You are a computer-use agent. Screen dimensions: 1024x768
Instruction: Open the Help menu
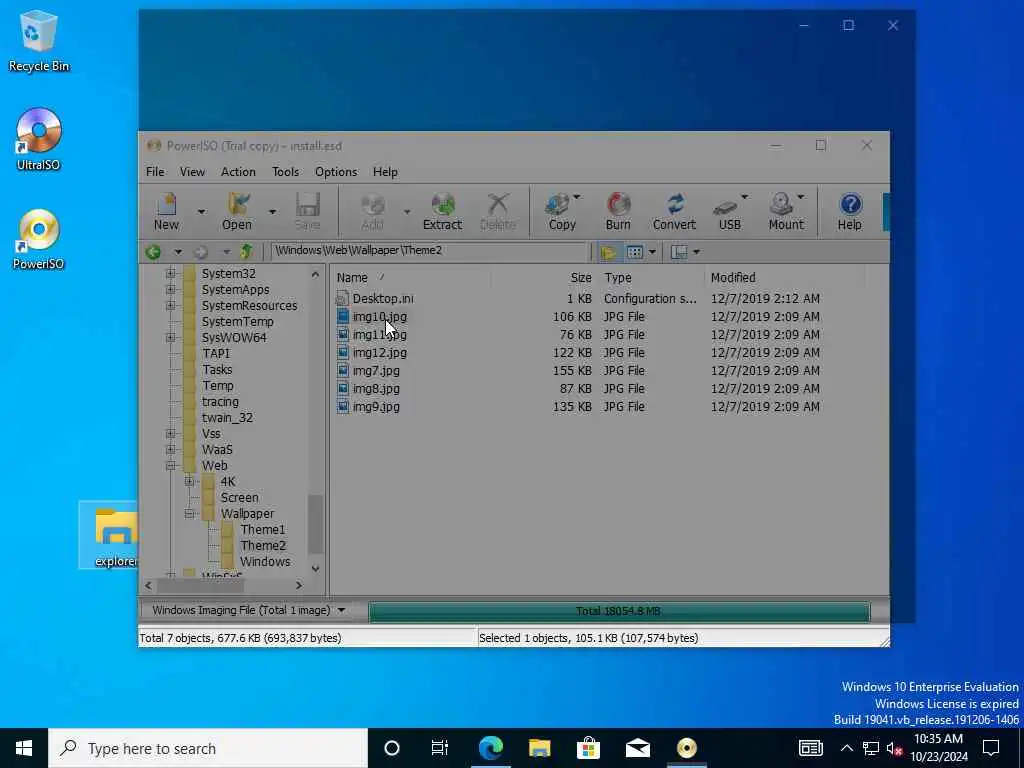tap(385, 172)
